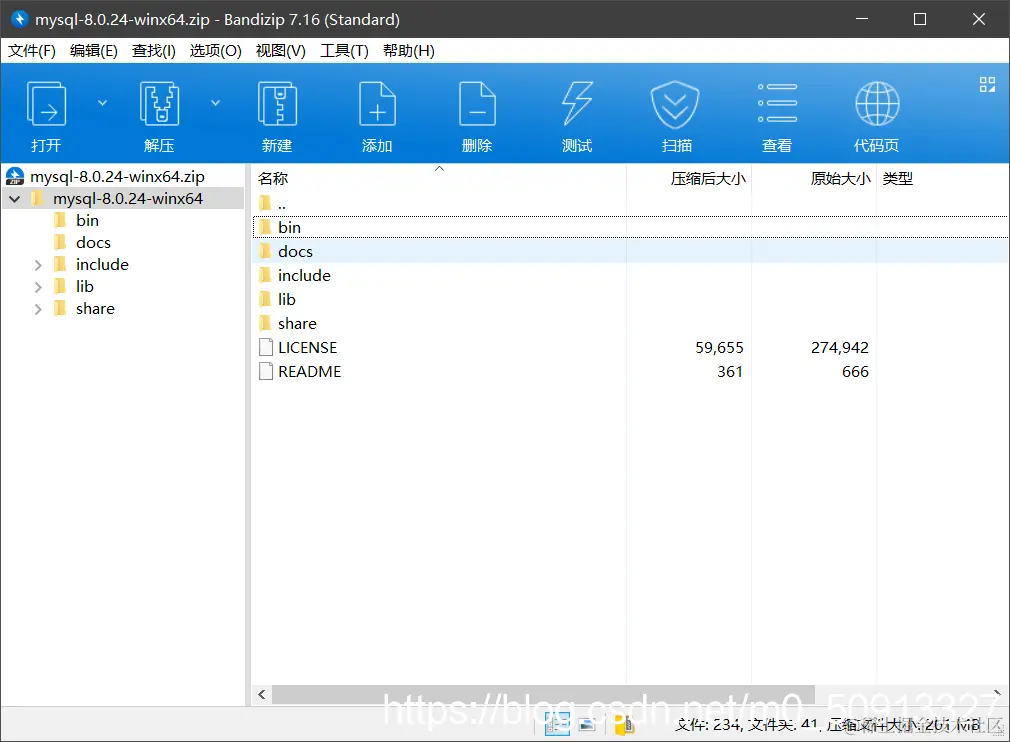Click the Open (打开) toolbar icon
Image resolution: width=1010 pixels, height=742 pixels.
(46, 104)
